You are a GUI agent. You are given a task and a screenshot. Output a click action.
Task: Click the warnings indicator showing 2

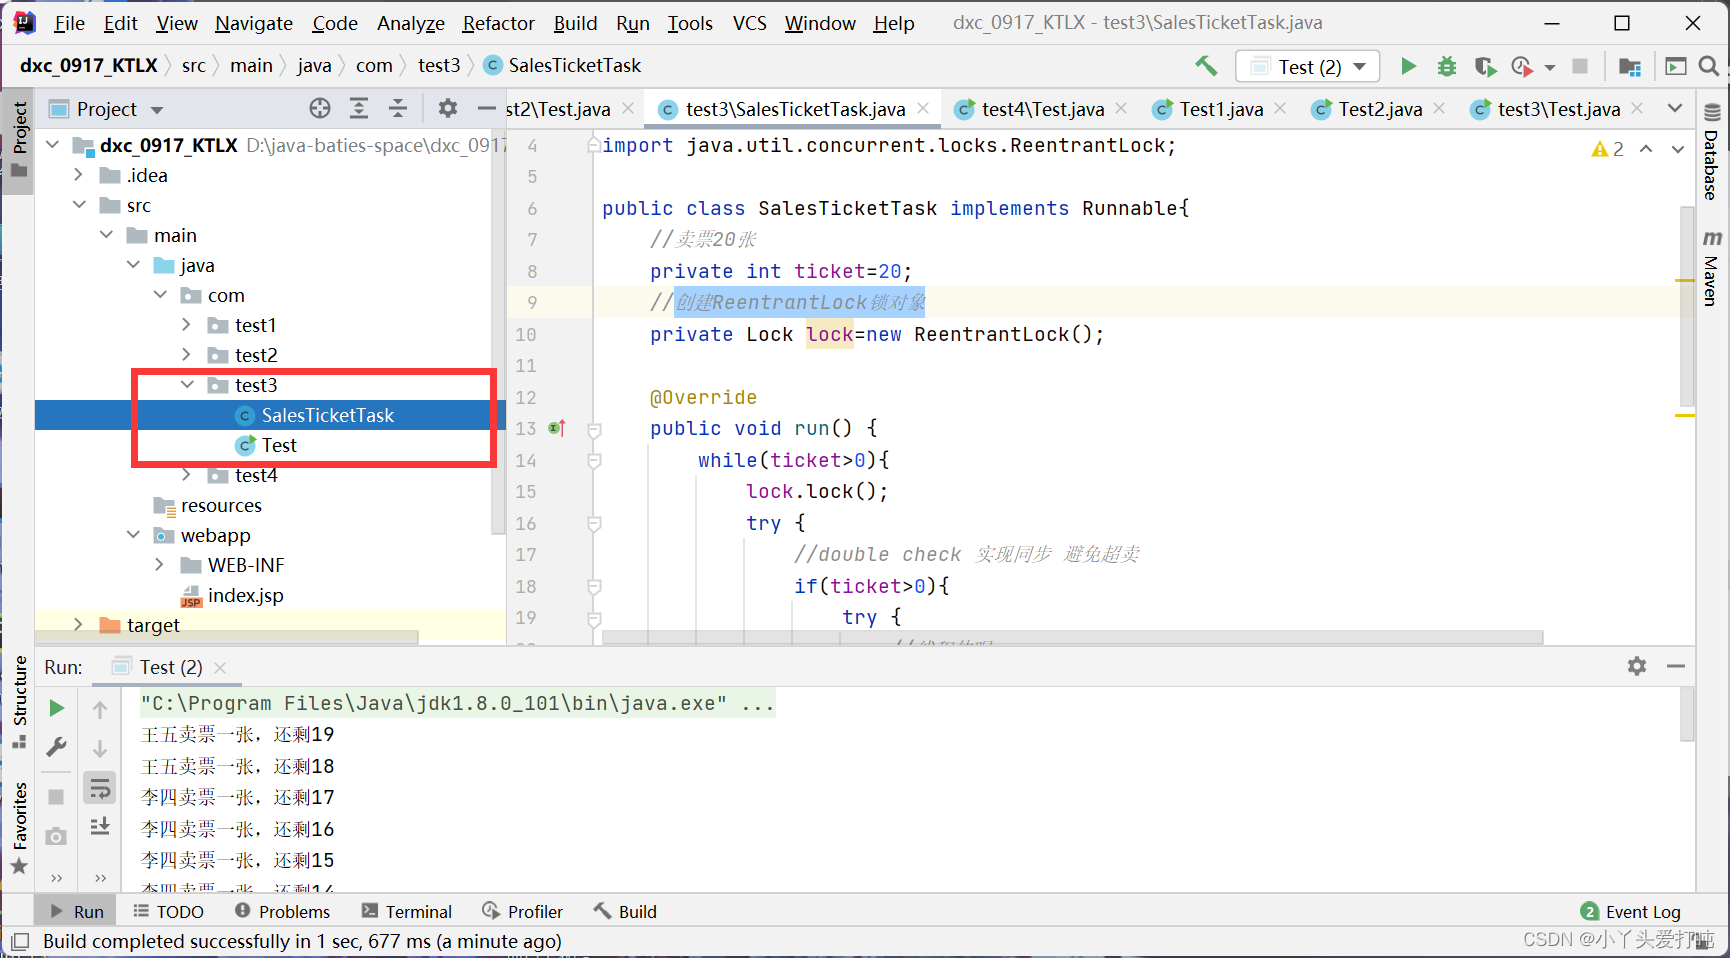point(1607,149)
